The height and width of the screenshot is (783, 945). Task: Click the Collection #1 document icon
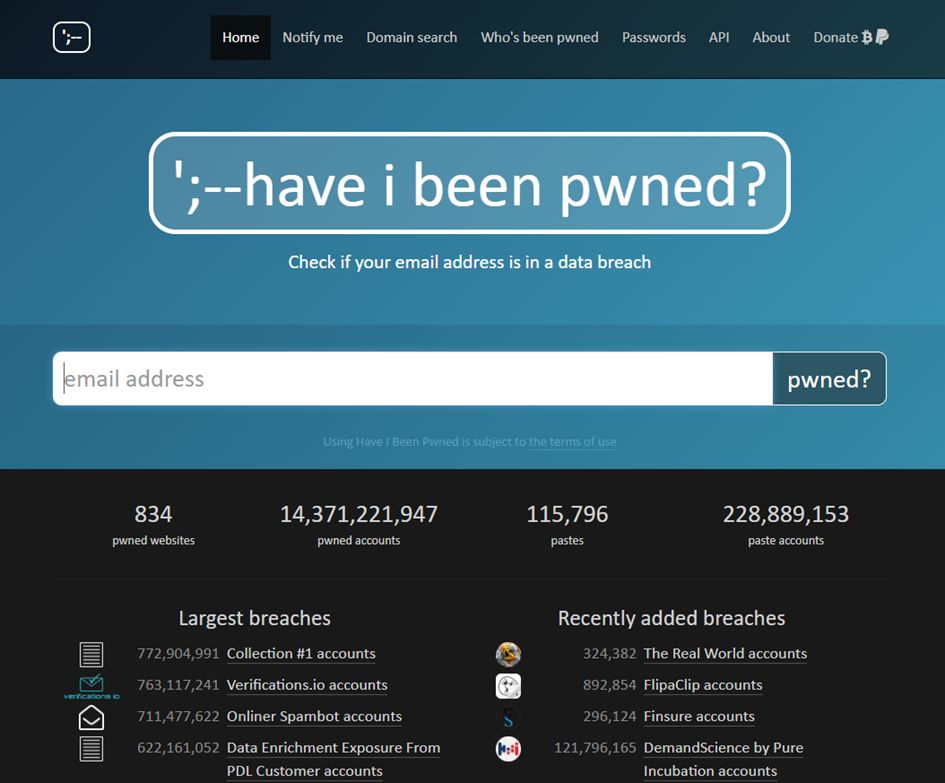[92, 654]
